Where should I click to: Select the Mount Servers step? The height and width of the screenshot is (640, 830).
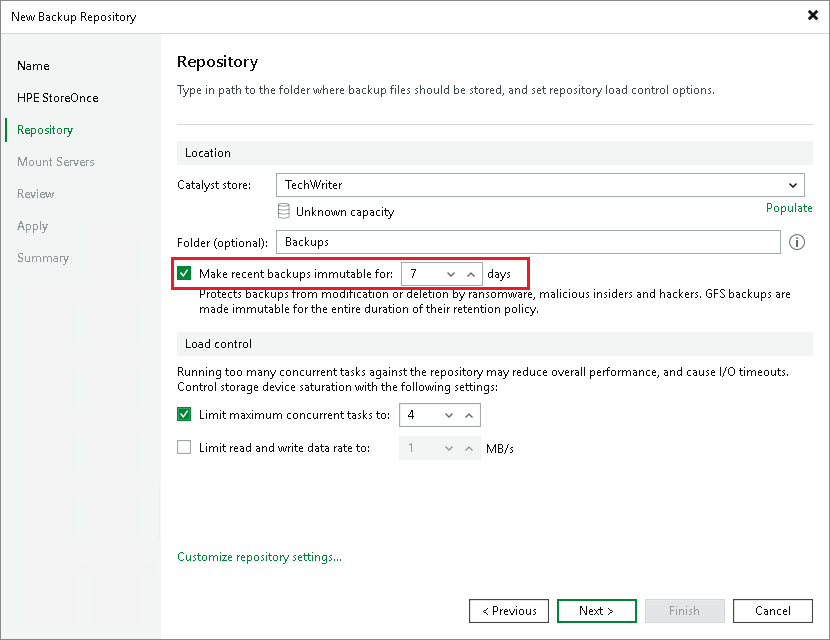tap(56, 162)
